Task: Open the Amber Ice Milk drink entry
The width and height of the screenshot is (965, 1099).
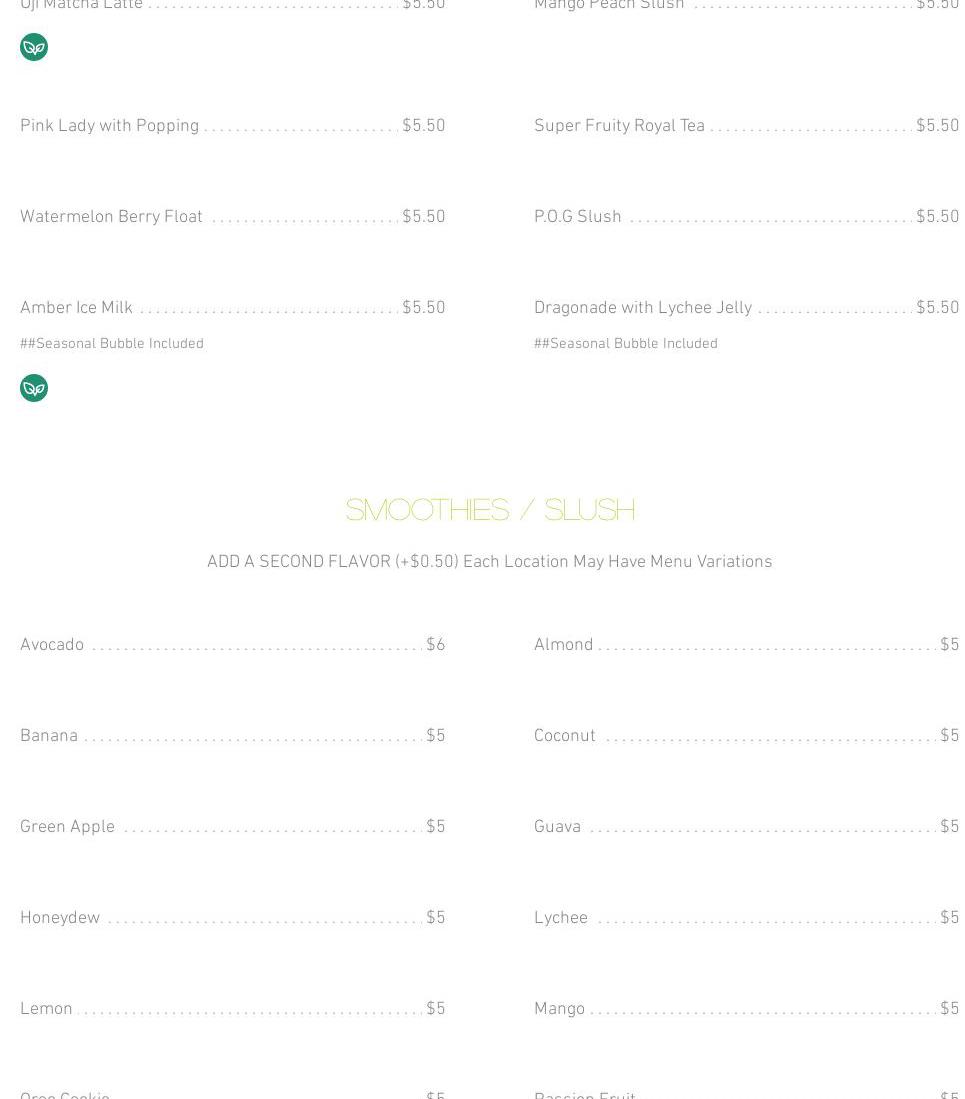Action: point(77,308)
